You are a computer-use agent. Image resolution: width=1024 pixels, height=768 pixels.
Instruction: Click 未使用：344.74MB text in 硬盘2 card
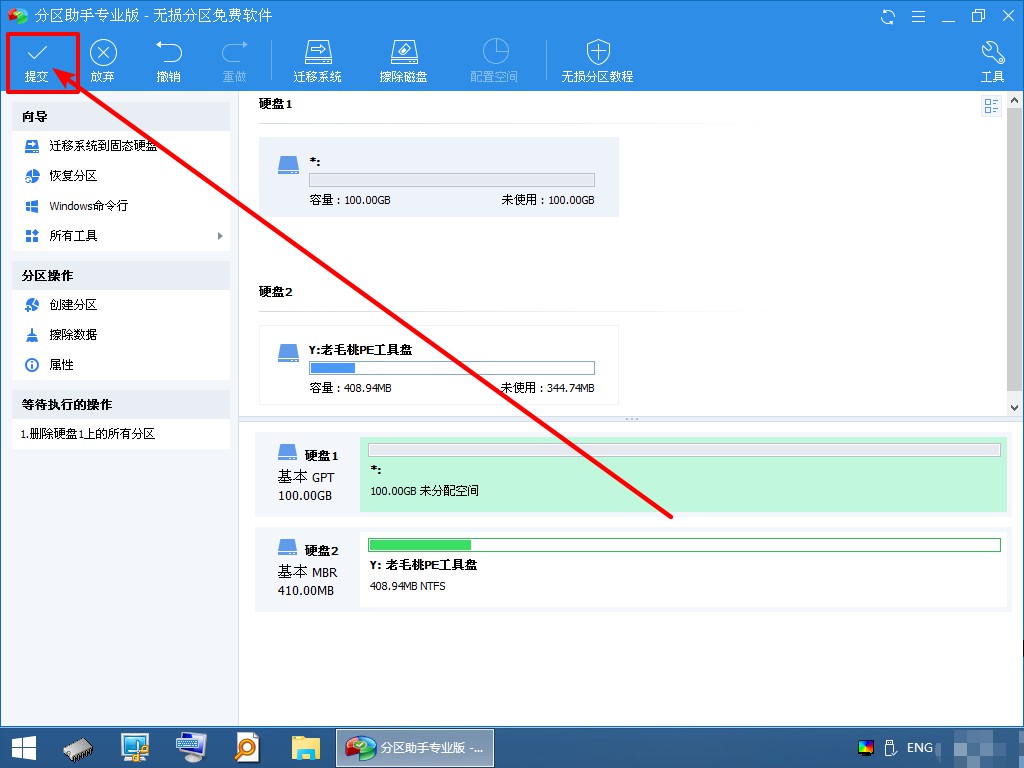pyautogui.click(x=548, y=388)
